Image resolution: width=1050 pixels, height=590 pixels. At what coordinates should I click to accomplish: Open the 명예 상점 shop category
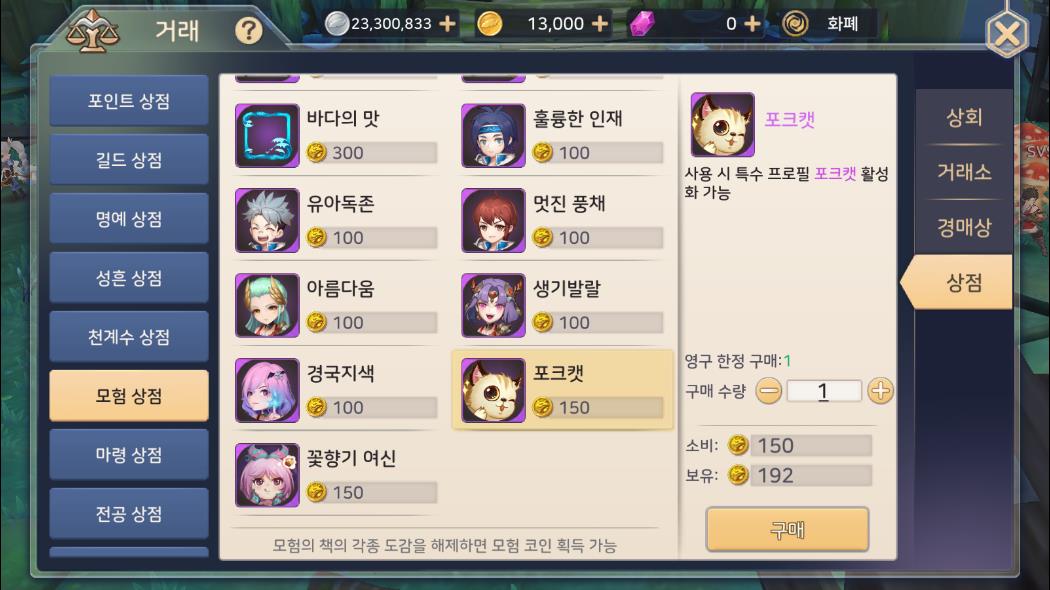[129, 218]
